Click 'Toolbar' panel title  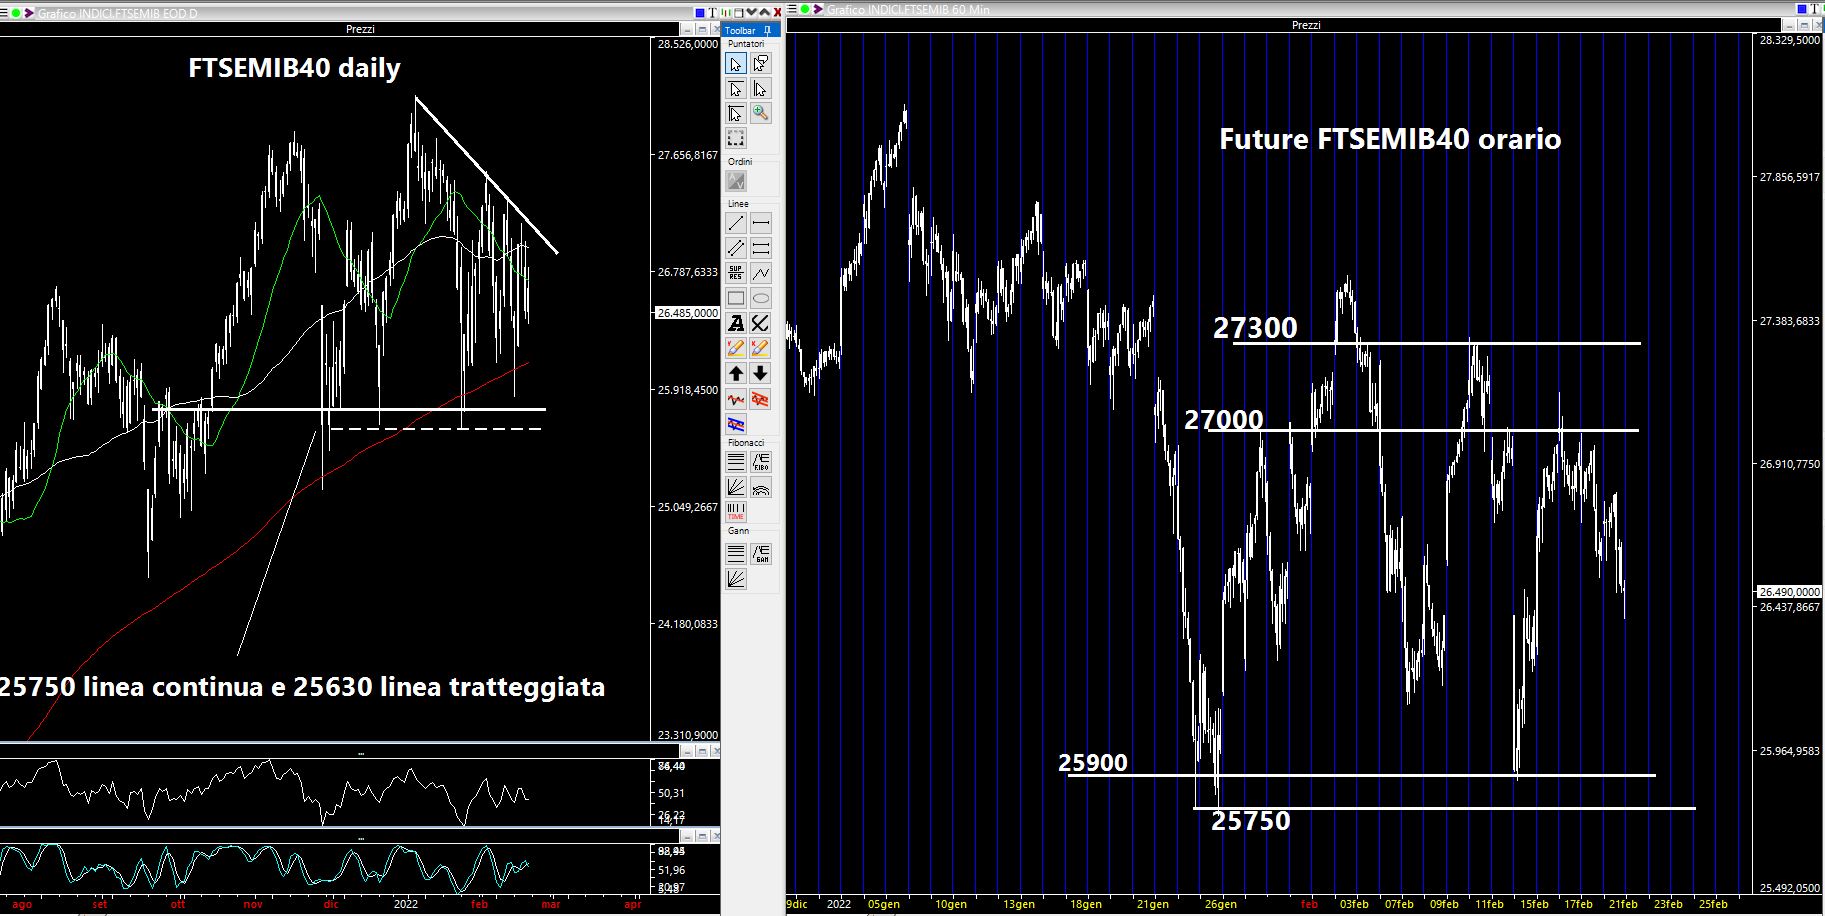click(x=740, y=31)
